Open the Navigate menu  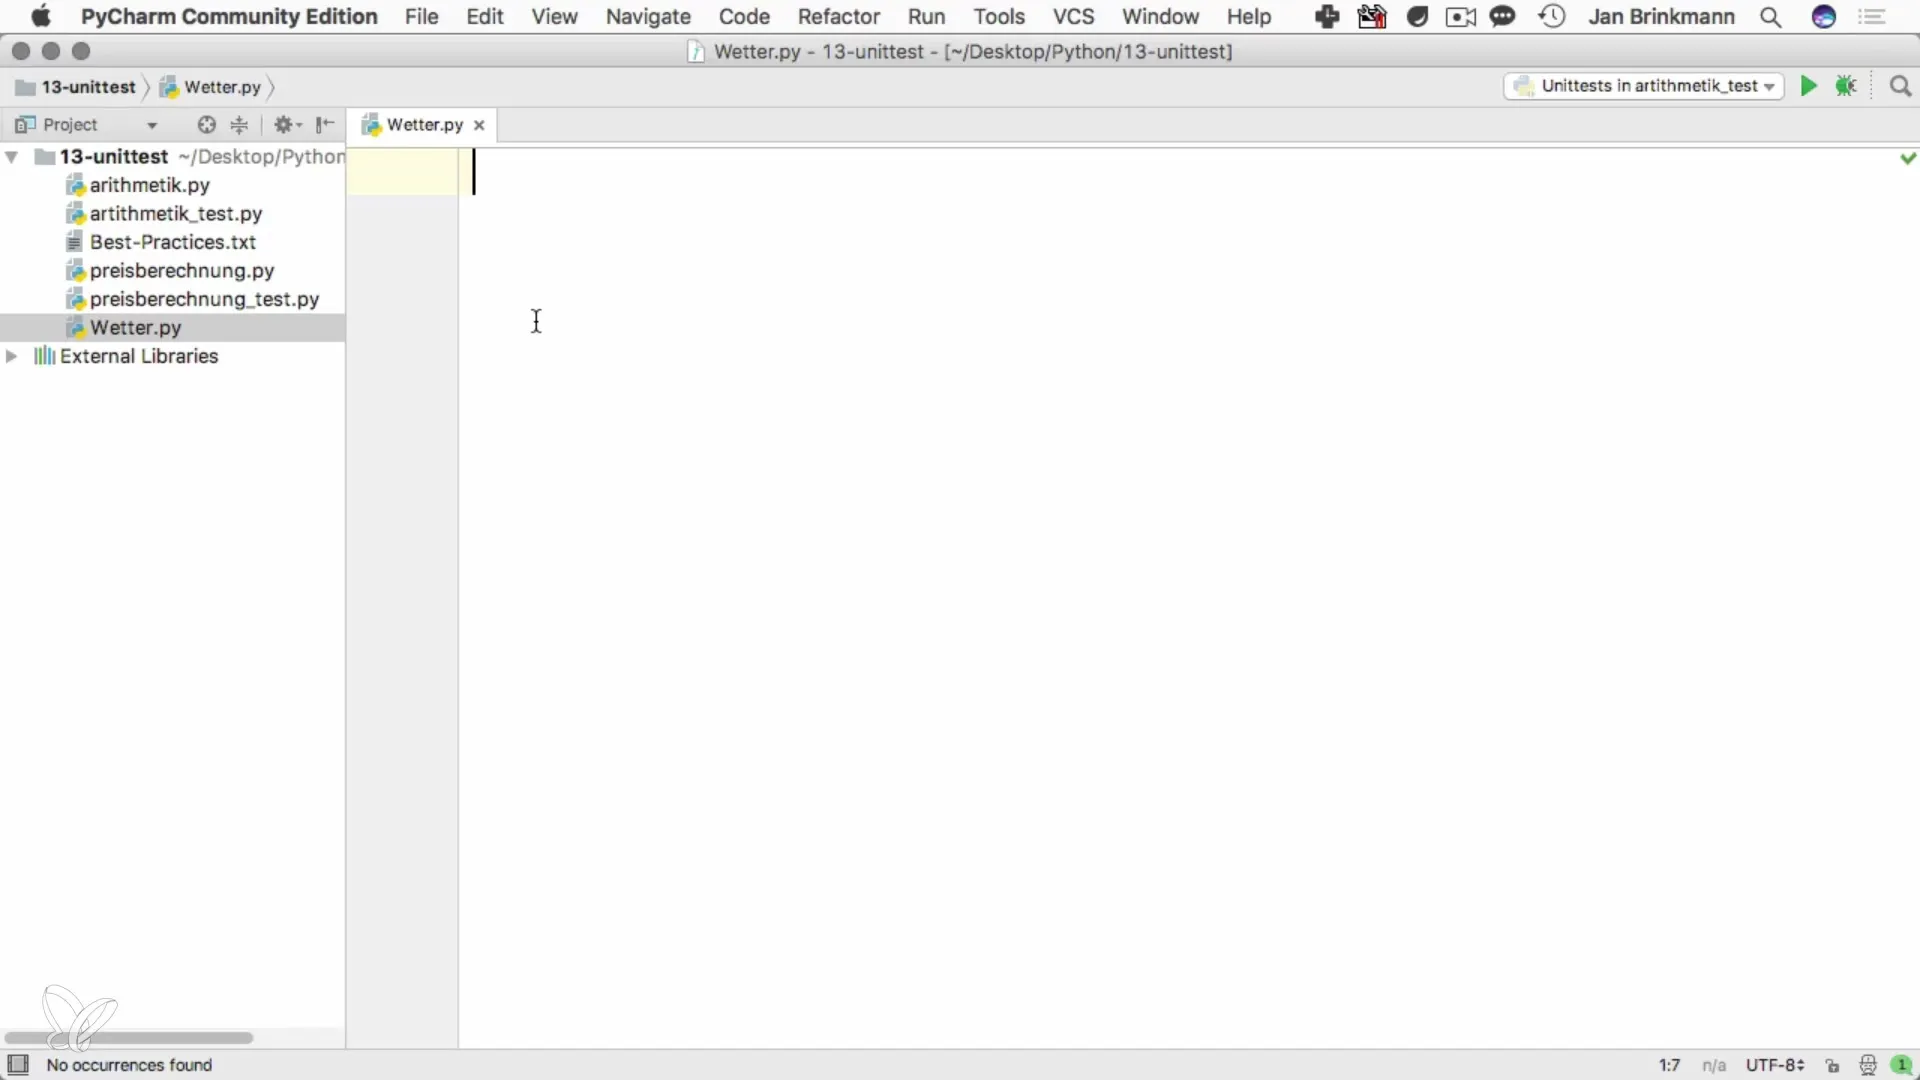point(648,17)
